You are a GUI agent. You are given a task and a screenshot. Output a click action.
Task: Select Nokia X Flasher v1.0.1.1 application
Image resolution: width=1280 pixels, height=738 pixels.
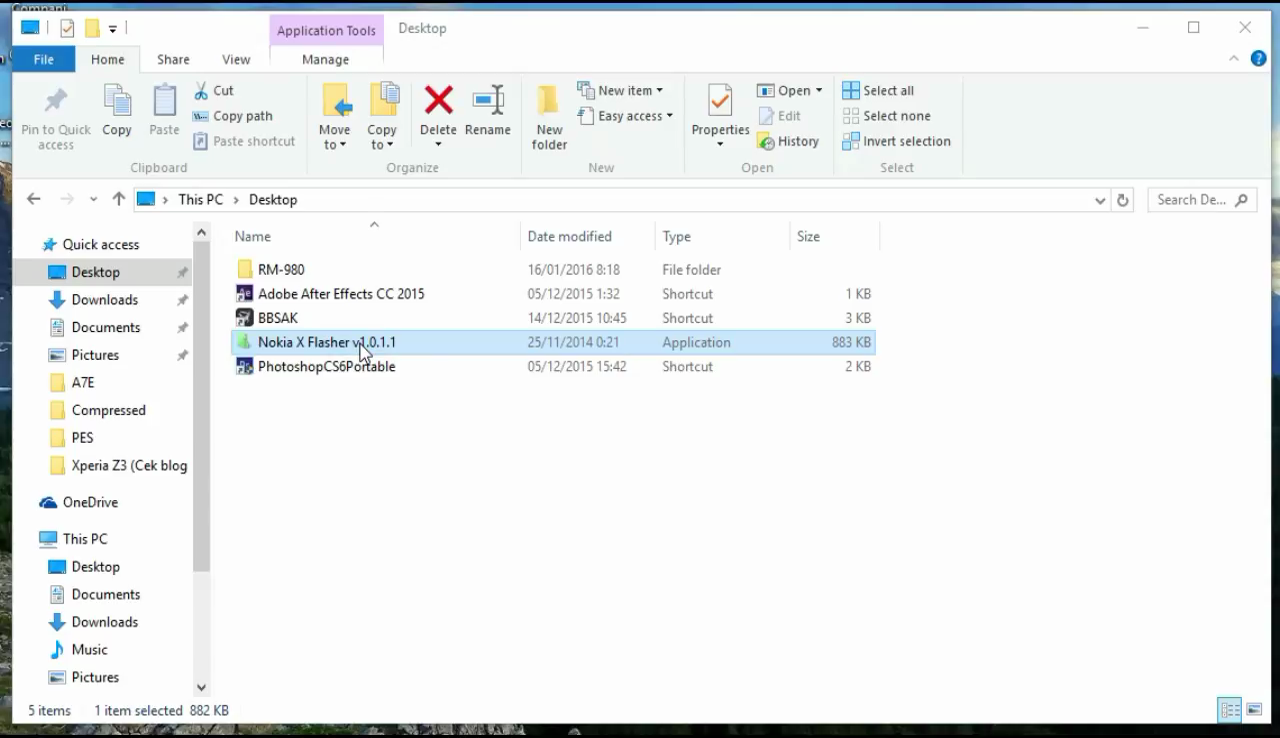(x=553, y=342)
